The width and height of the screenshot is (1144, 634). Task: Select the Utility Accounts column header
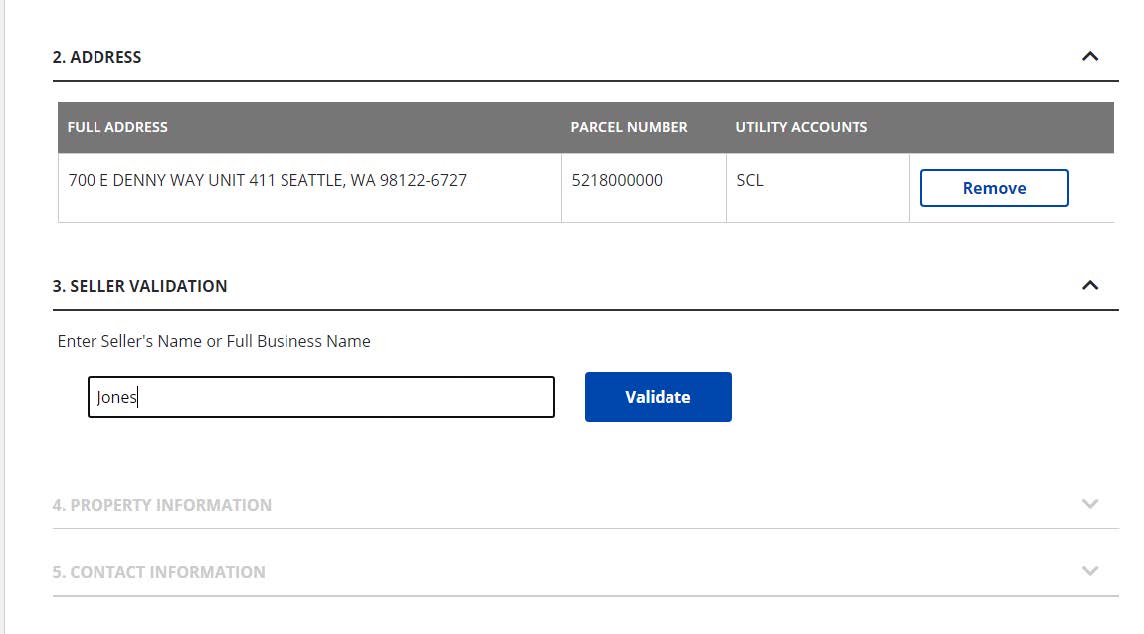[801, 127]
